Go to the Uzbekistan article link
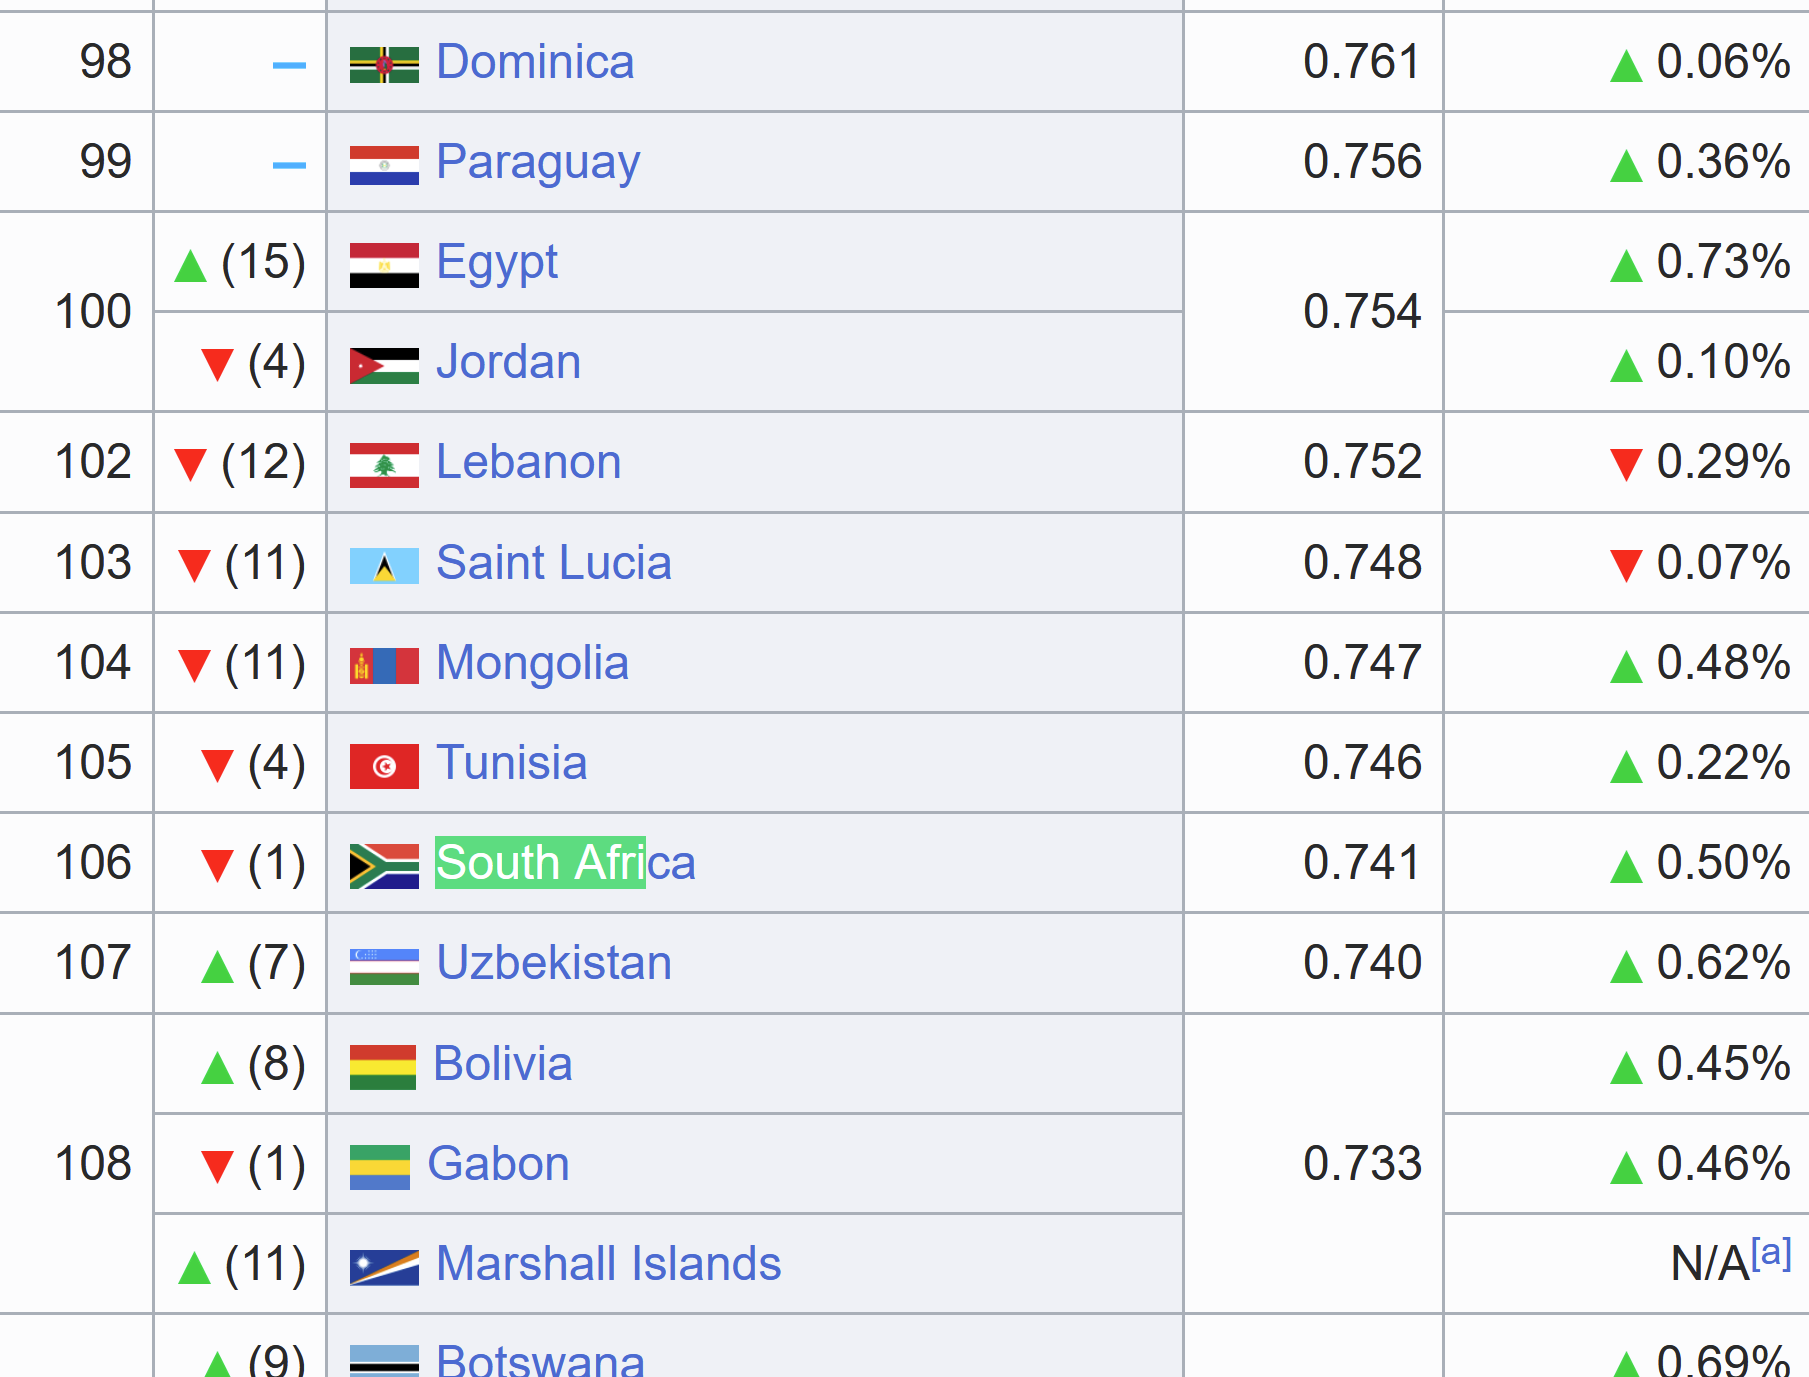 [x=554, y=963]
